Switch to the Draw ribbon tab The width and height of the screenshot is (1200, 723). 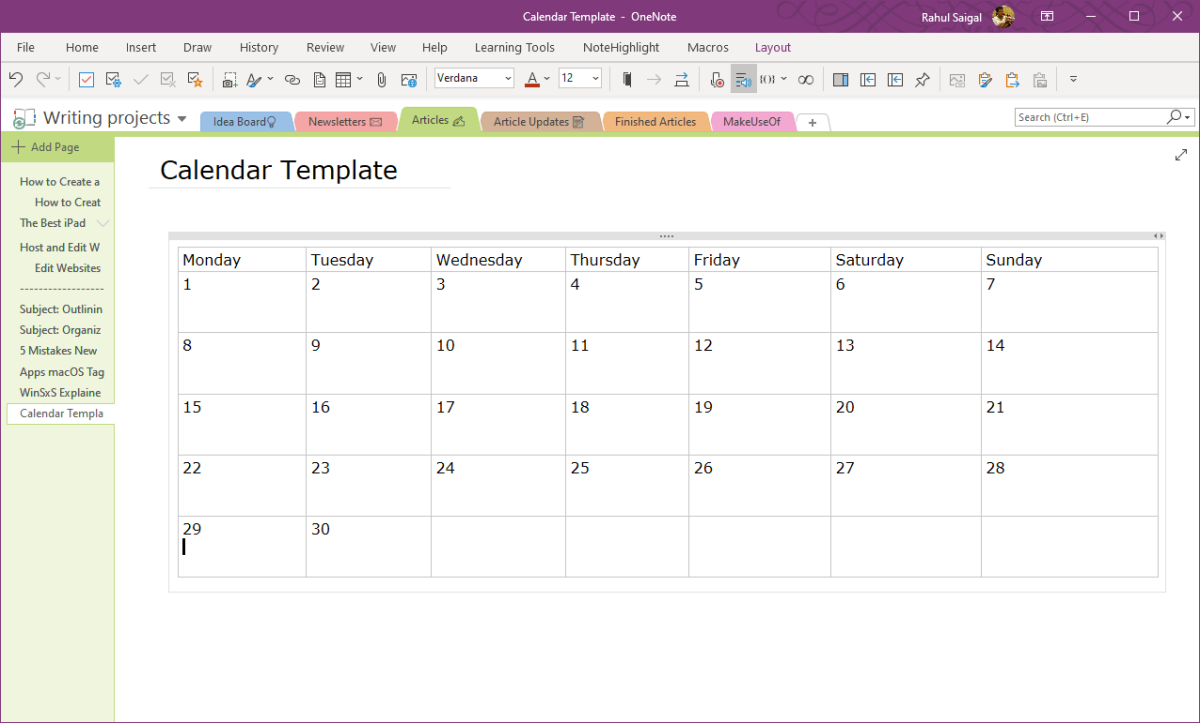pyautogui.click(x=197, y=47)
